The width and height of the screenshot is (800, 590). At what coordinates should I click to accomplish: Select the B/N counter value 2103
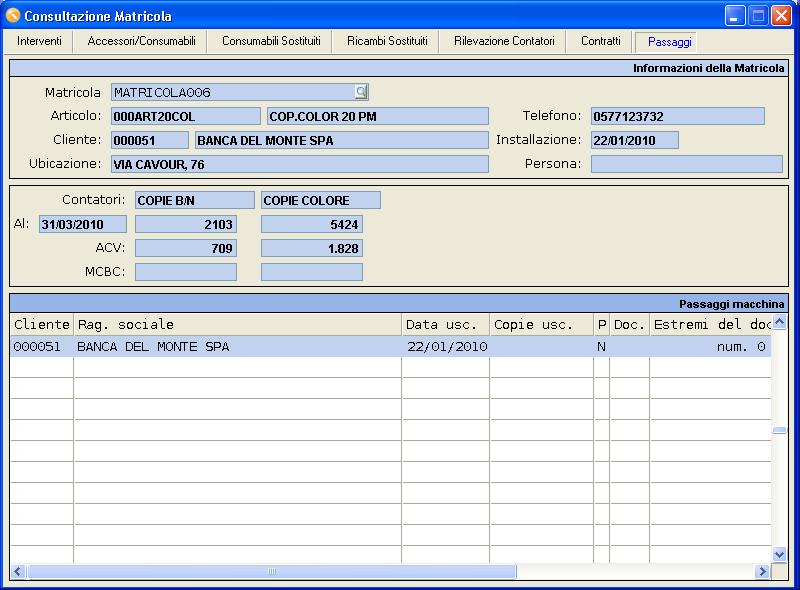pos(186,224)
